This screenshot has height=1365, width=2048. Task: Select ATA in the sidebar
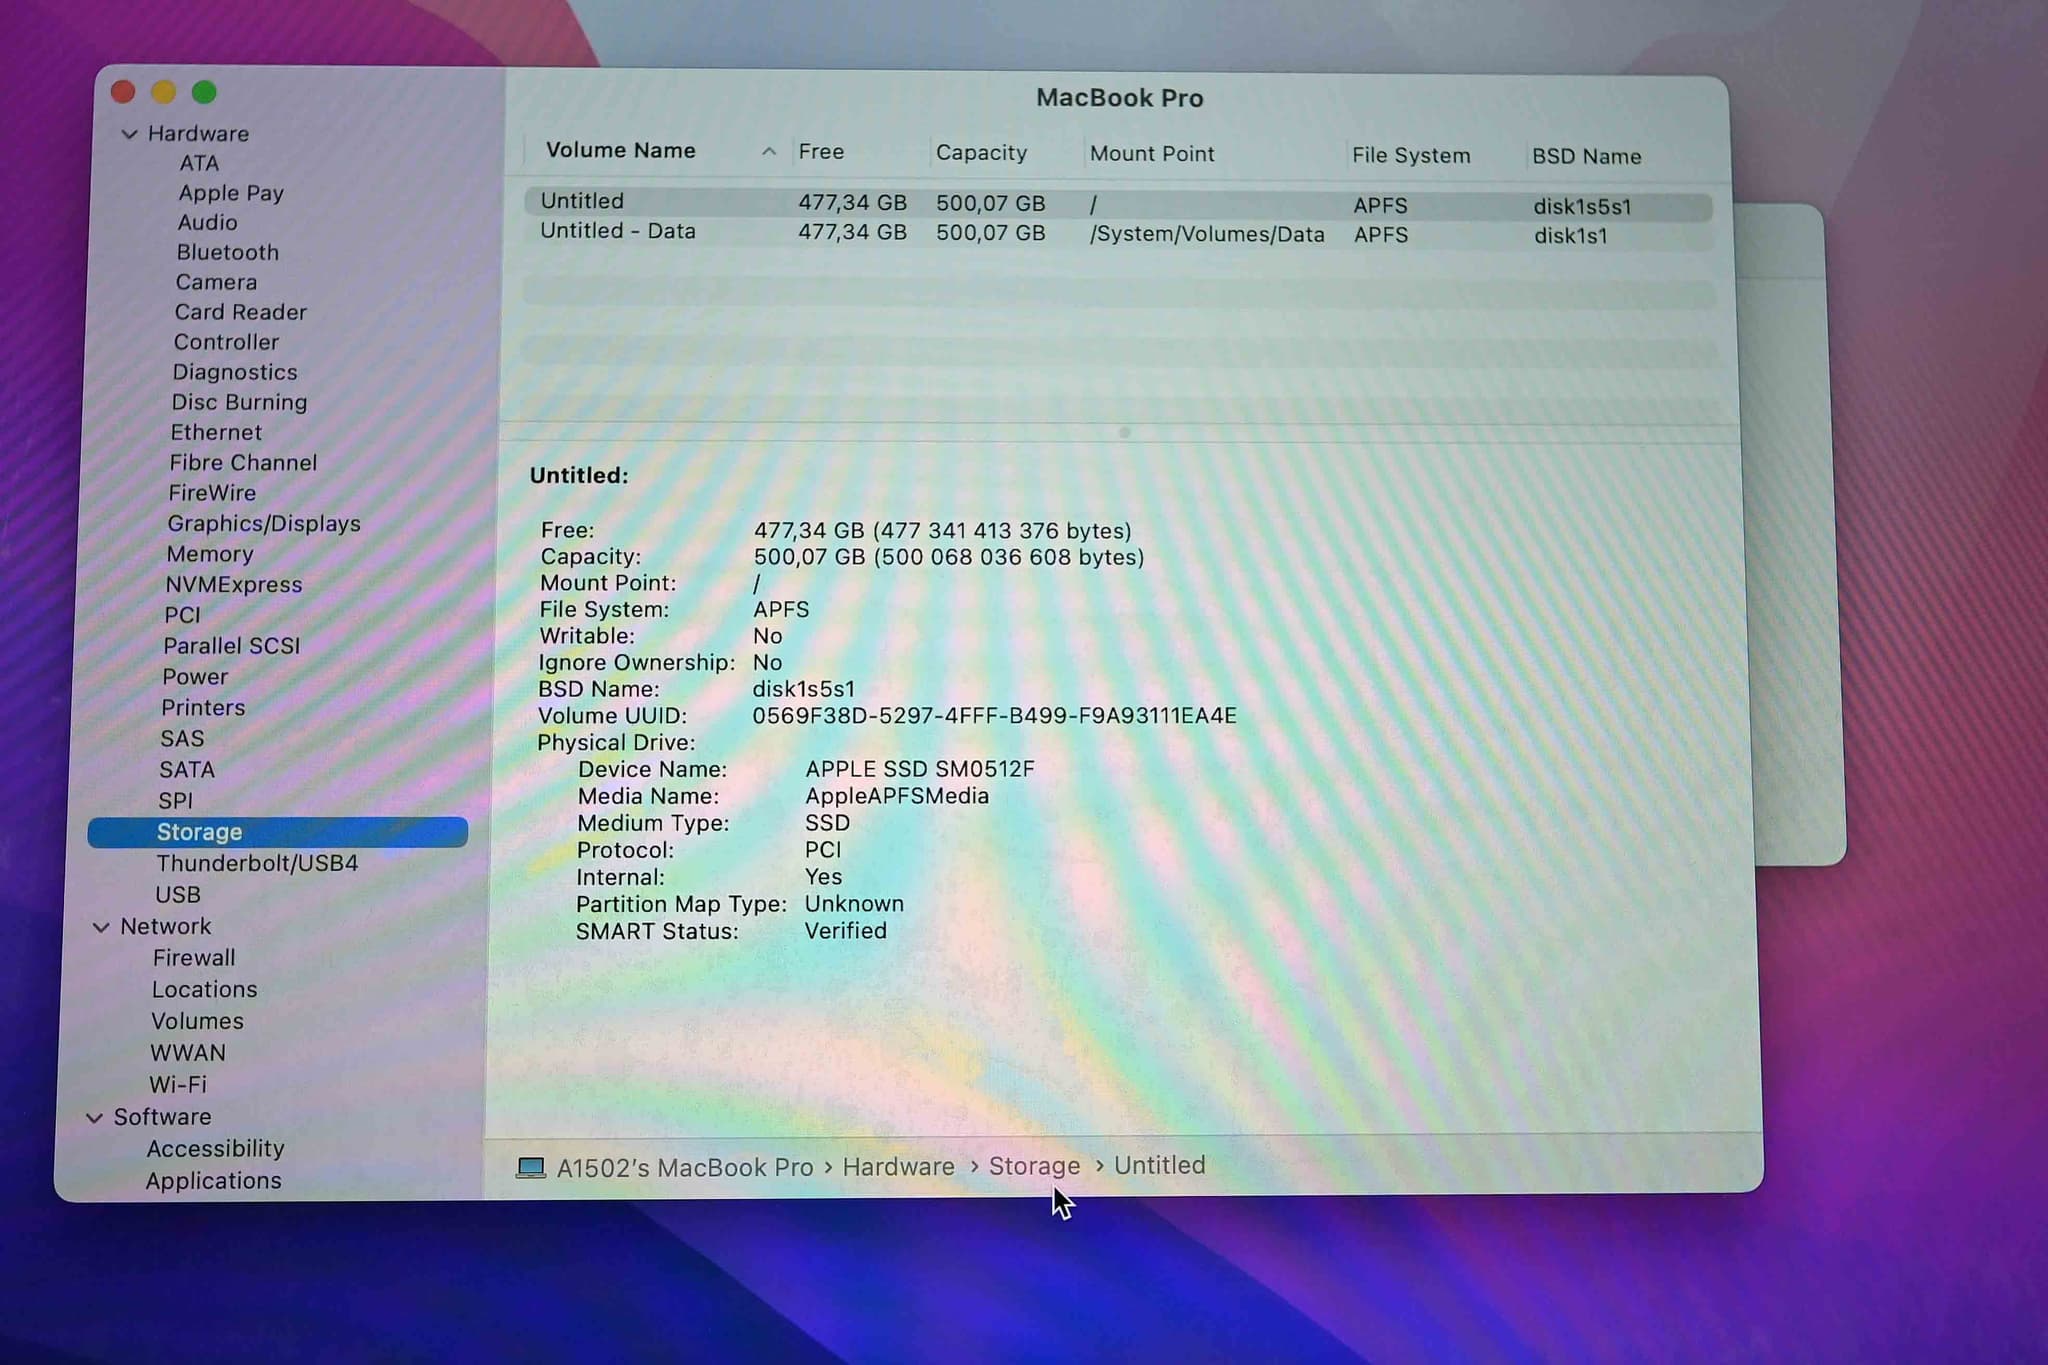[199, 163]
